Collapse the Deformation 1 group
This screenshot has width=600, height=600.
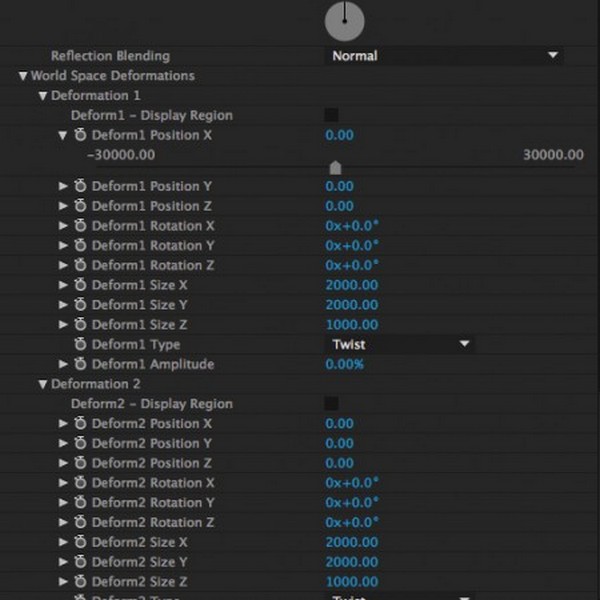[x=43, y=96]
